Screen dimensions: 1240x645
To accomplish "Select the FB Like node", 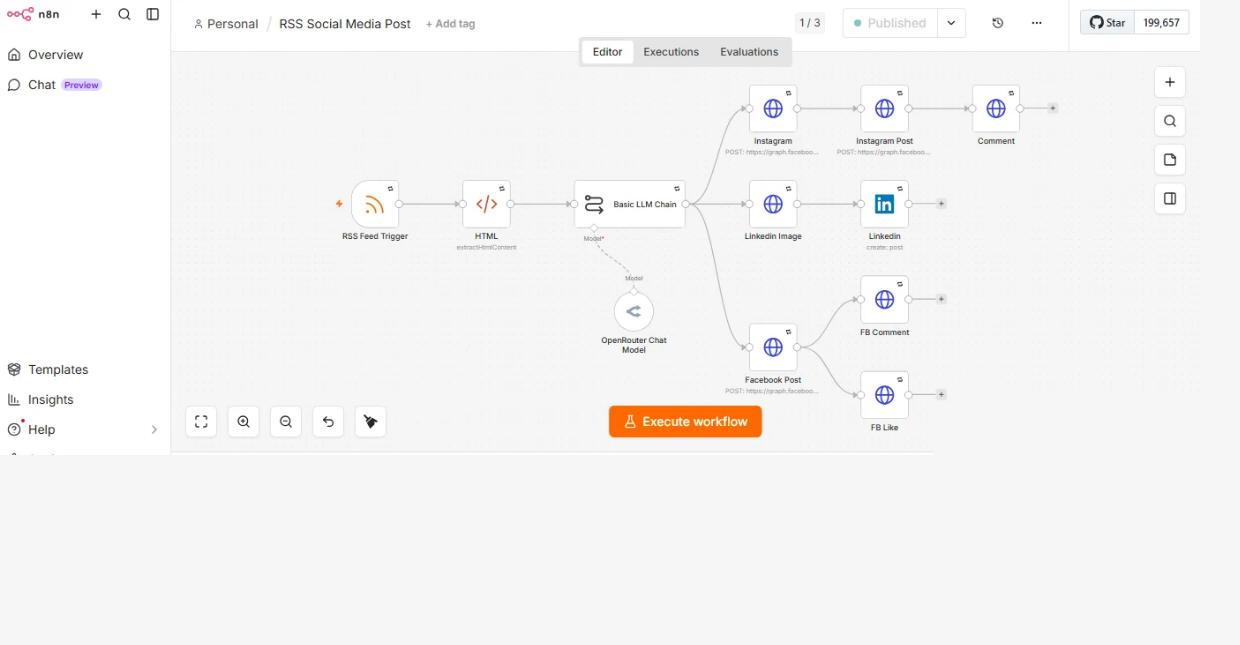I will pos(884,395).
